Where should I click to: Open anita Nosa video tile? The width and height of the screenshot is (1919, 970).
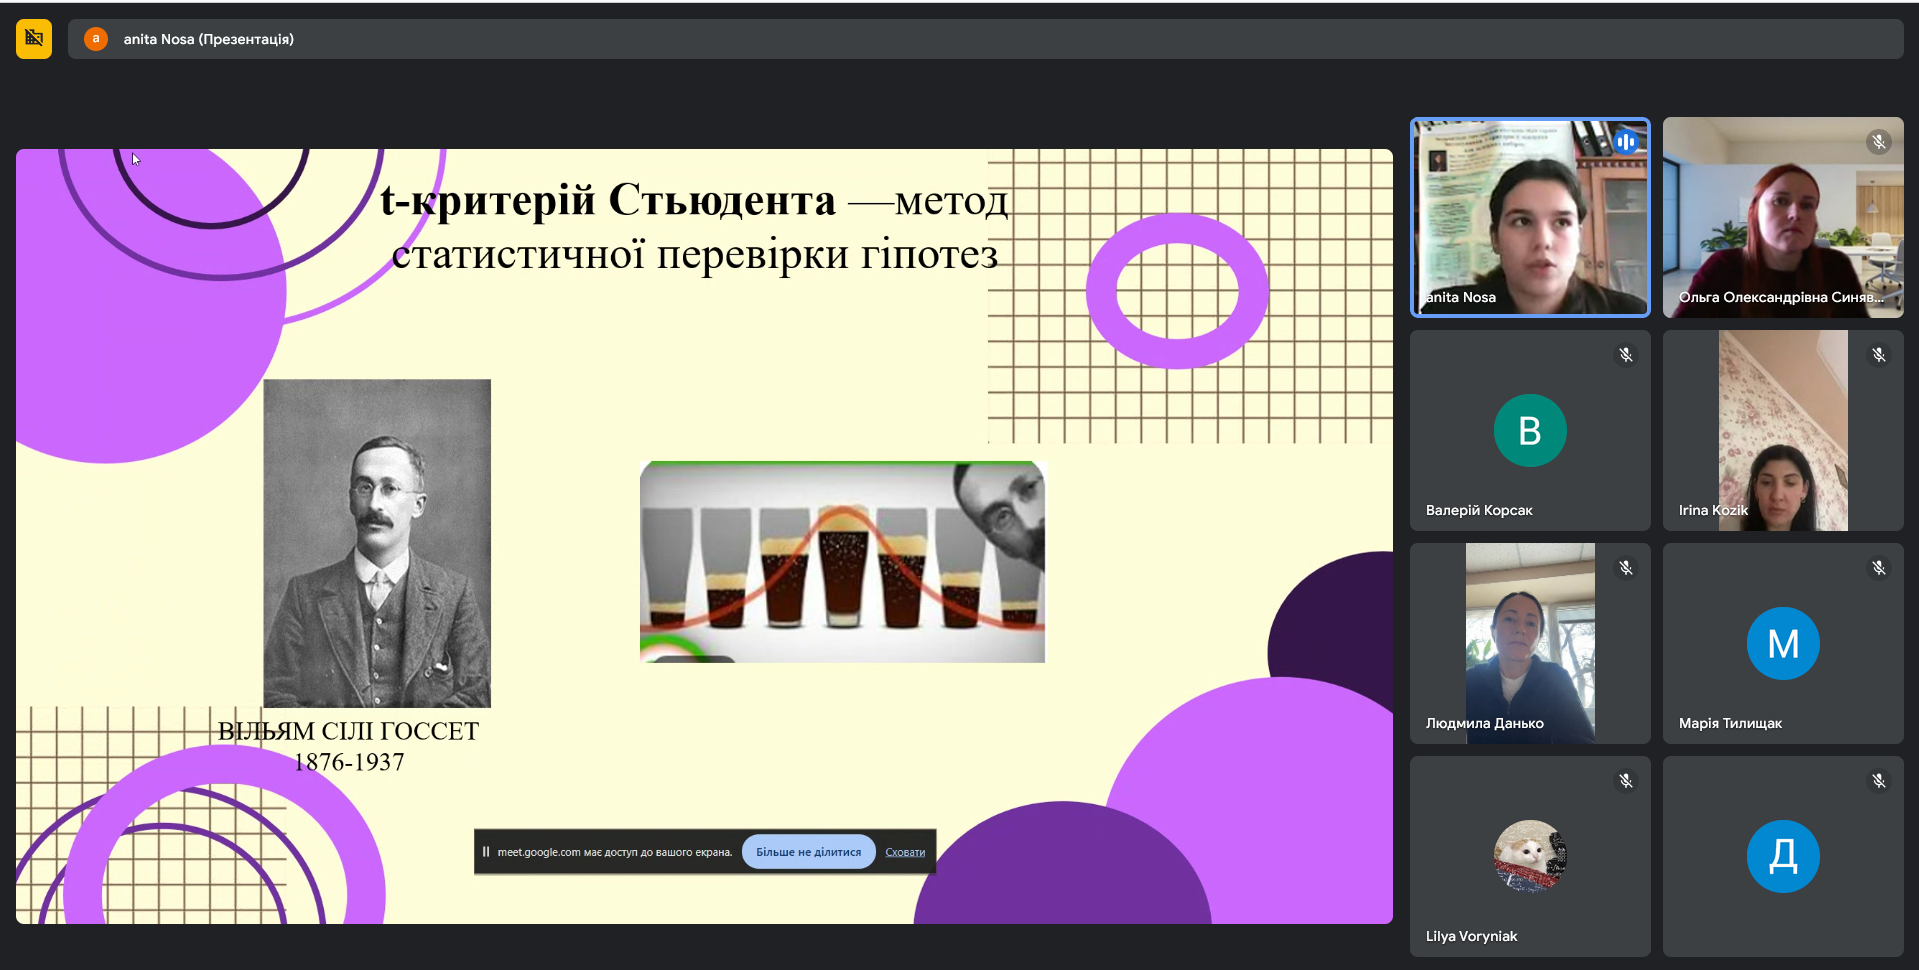1530,217
